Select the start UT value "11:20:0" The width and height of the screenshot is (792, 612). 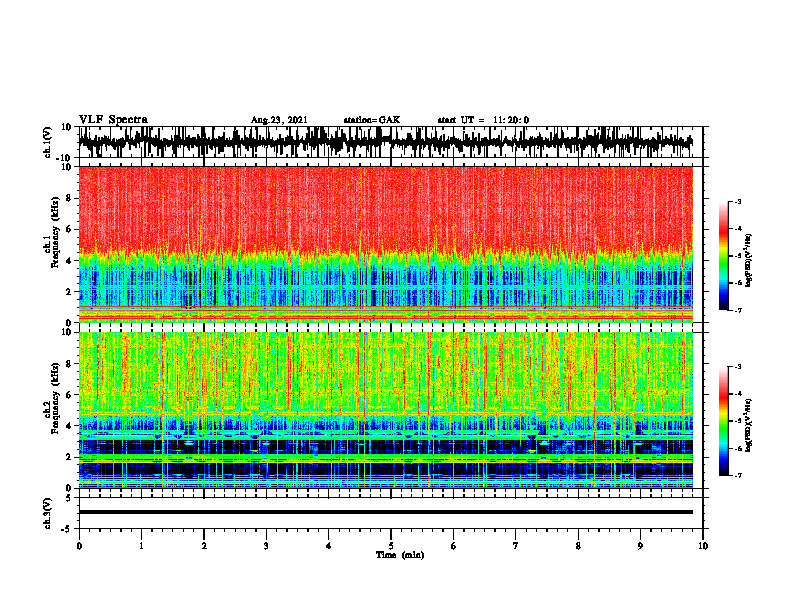[x=511, y=120]
